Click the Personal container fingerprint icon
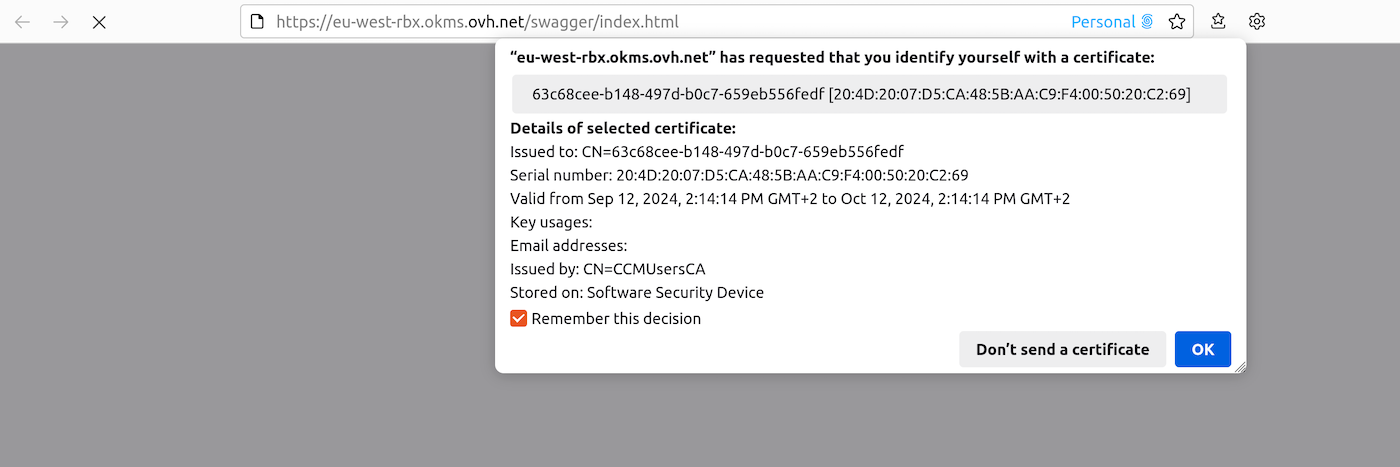This screenshot has height=467, width=1400. pyautogui.click(x=1147, y=22)
